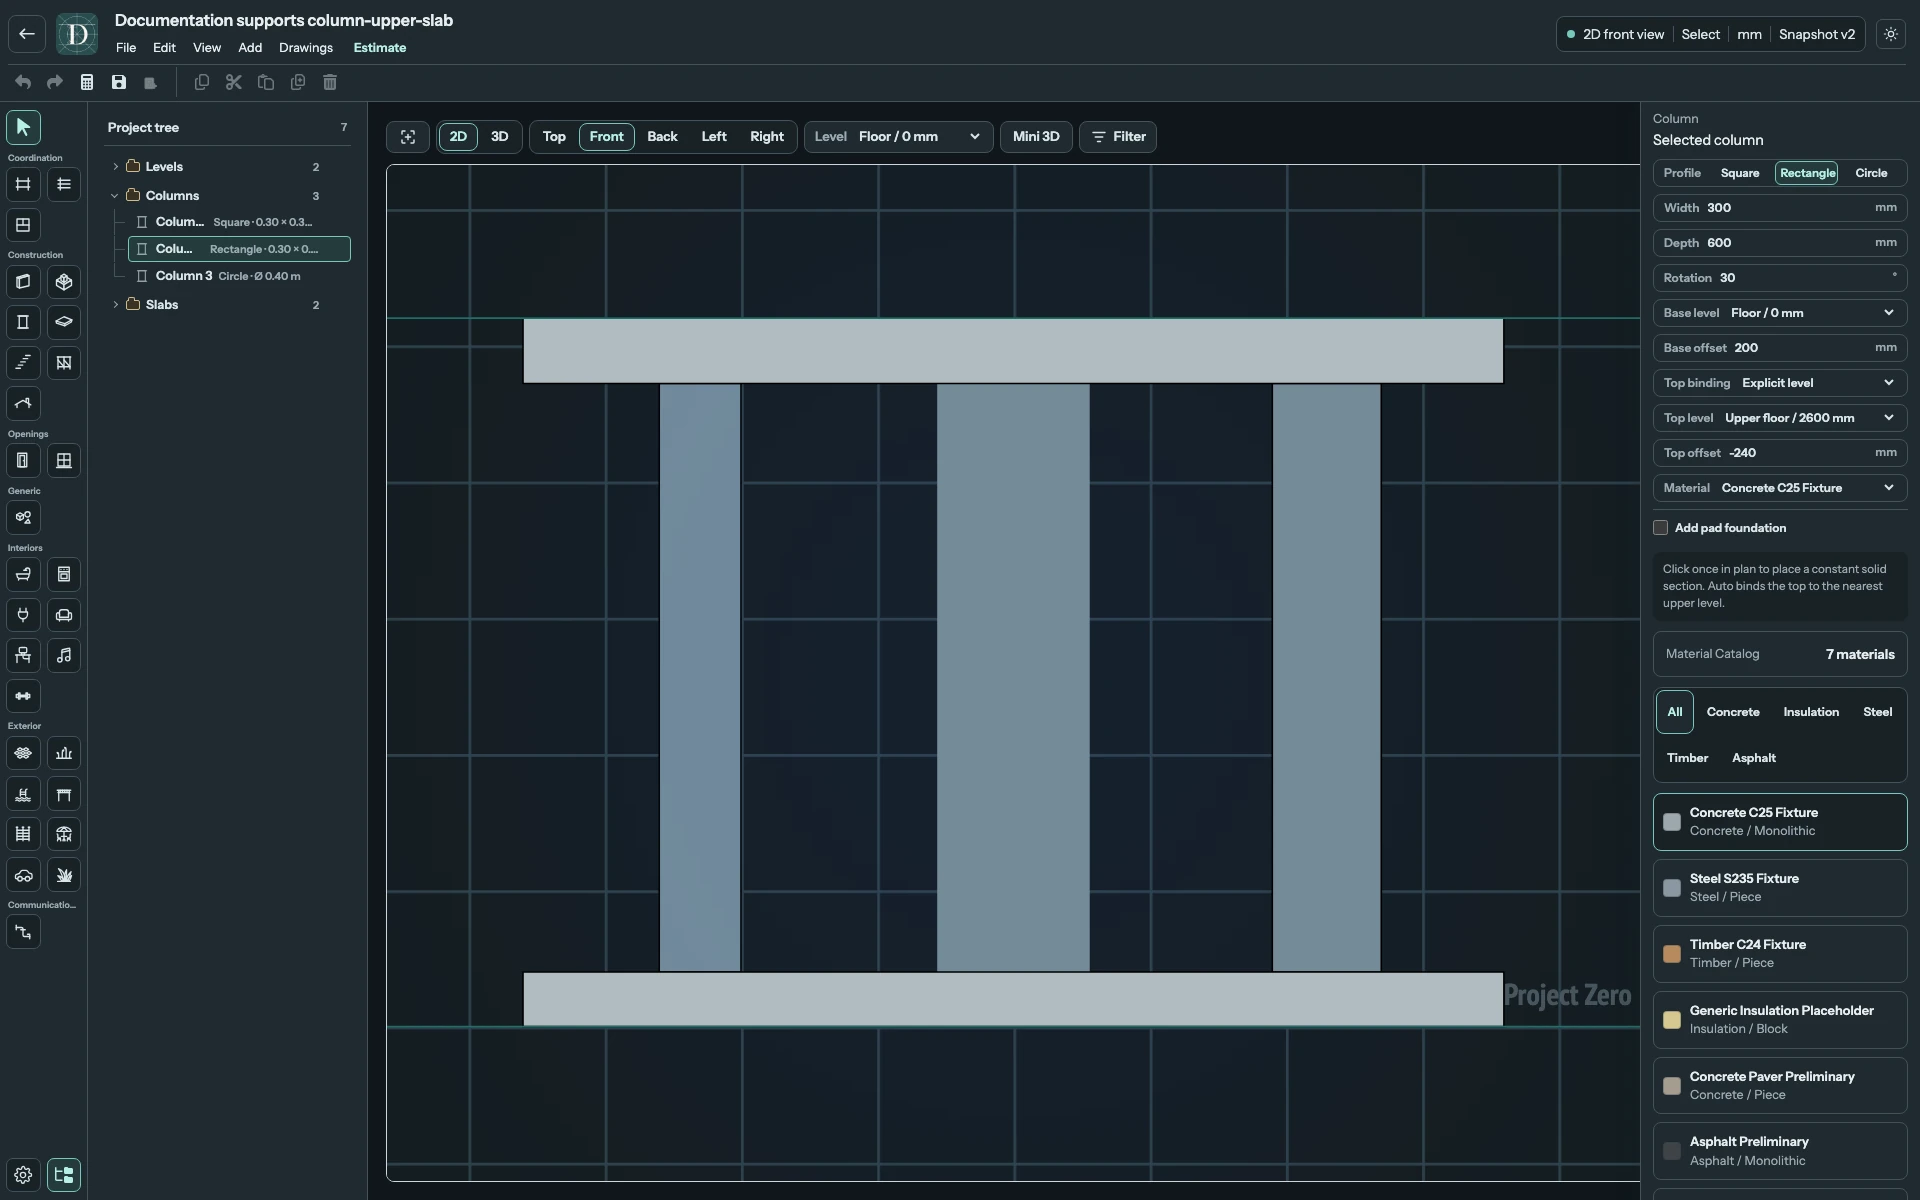The image size is (1920, 1200).
Task: Switch viewport to 3D mode
Action: click(499, 137)
